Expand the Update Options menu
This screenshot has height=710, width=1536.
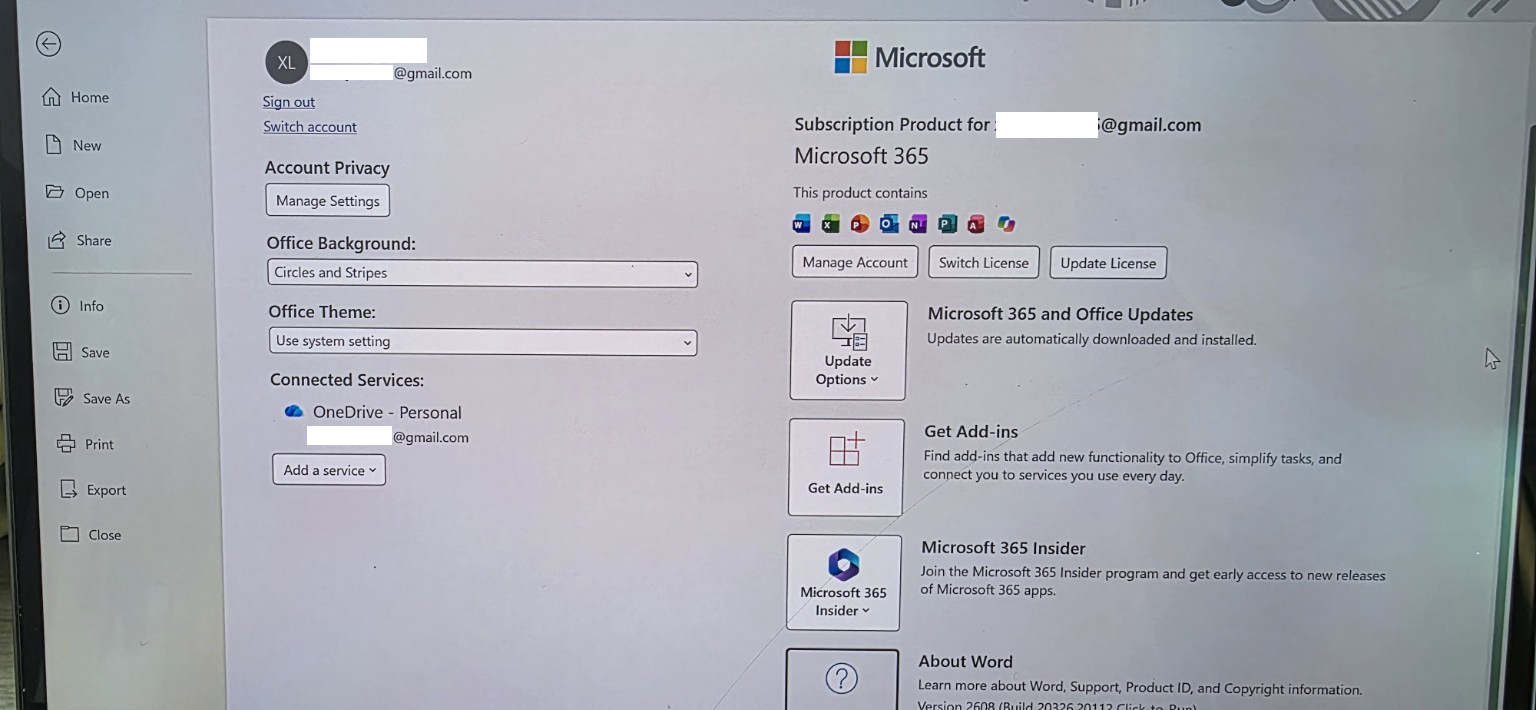coord(848,350)
